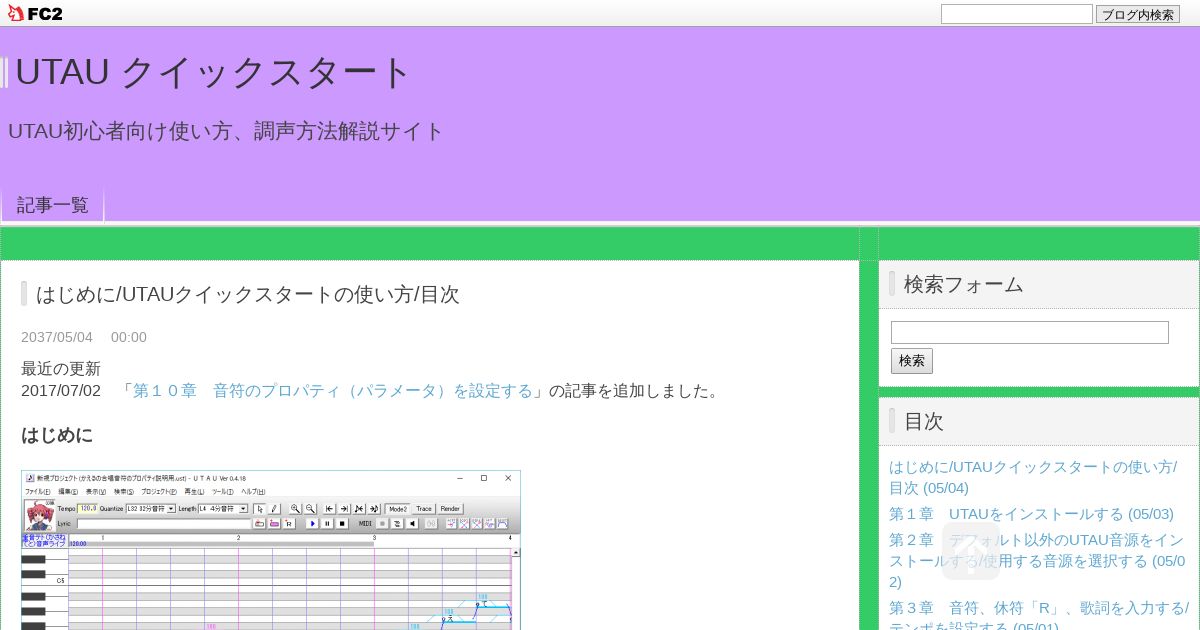Viewport: 1200px width, 630px height.
Task: Click the update date 2017/07/02
Action: (x=61, y=391)
